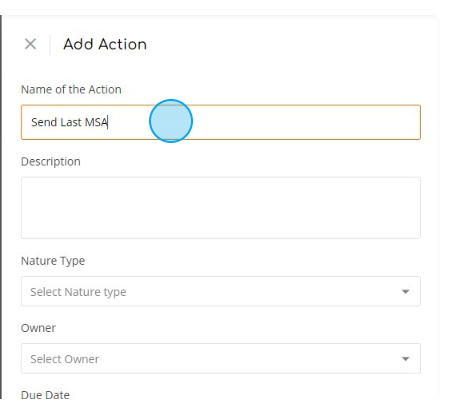450x400 pixels.
Task: Focus the Name of the Action field
Action: [221, 122]
